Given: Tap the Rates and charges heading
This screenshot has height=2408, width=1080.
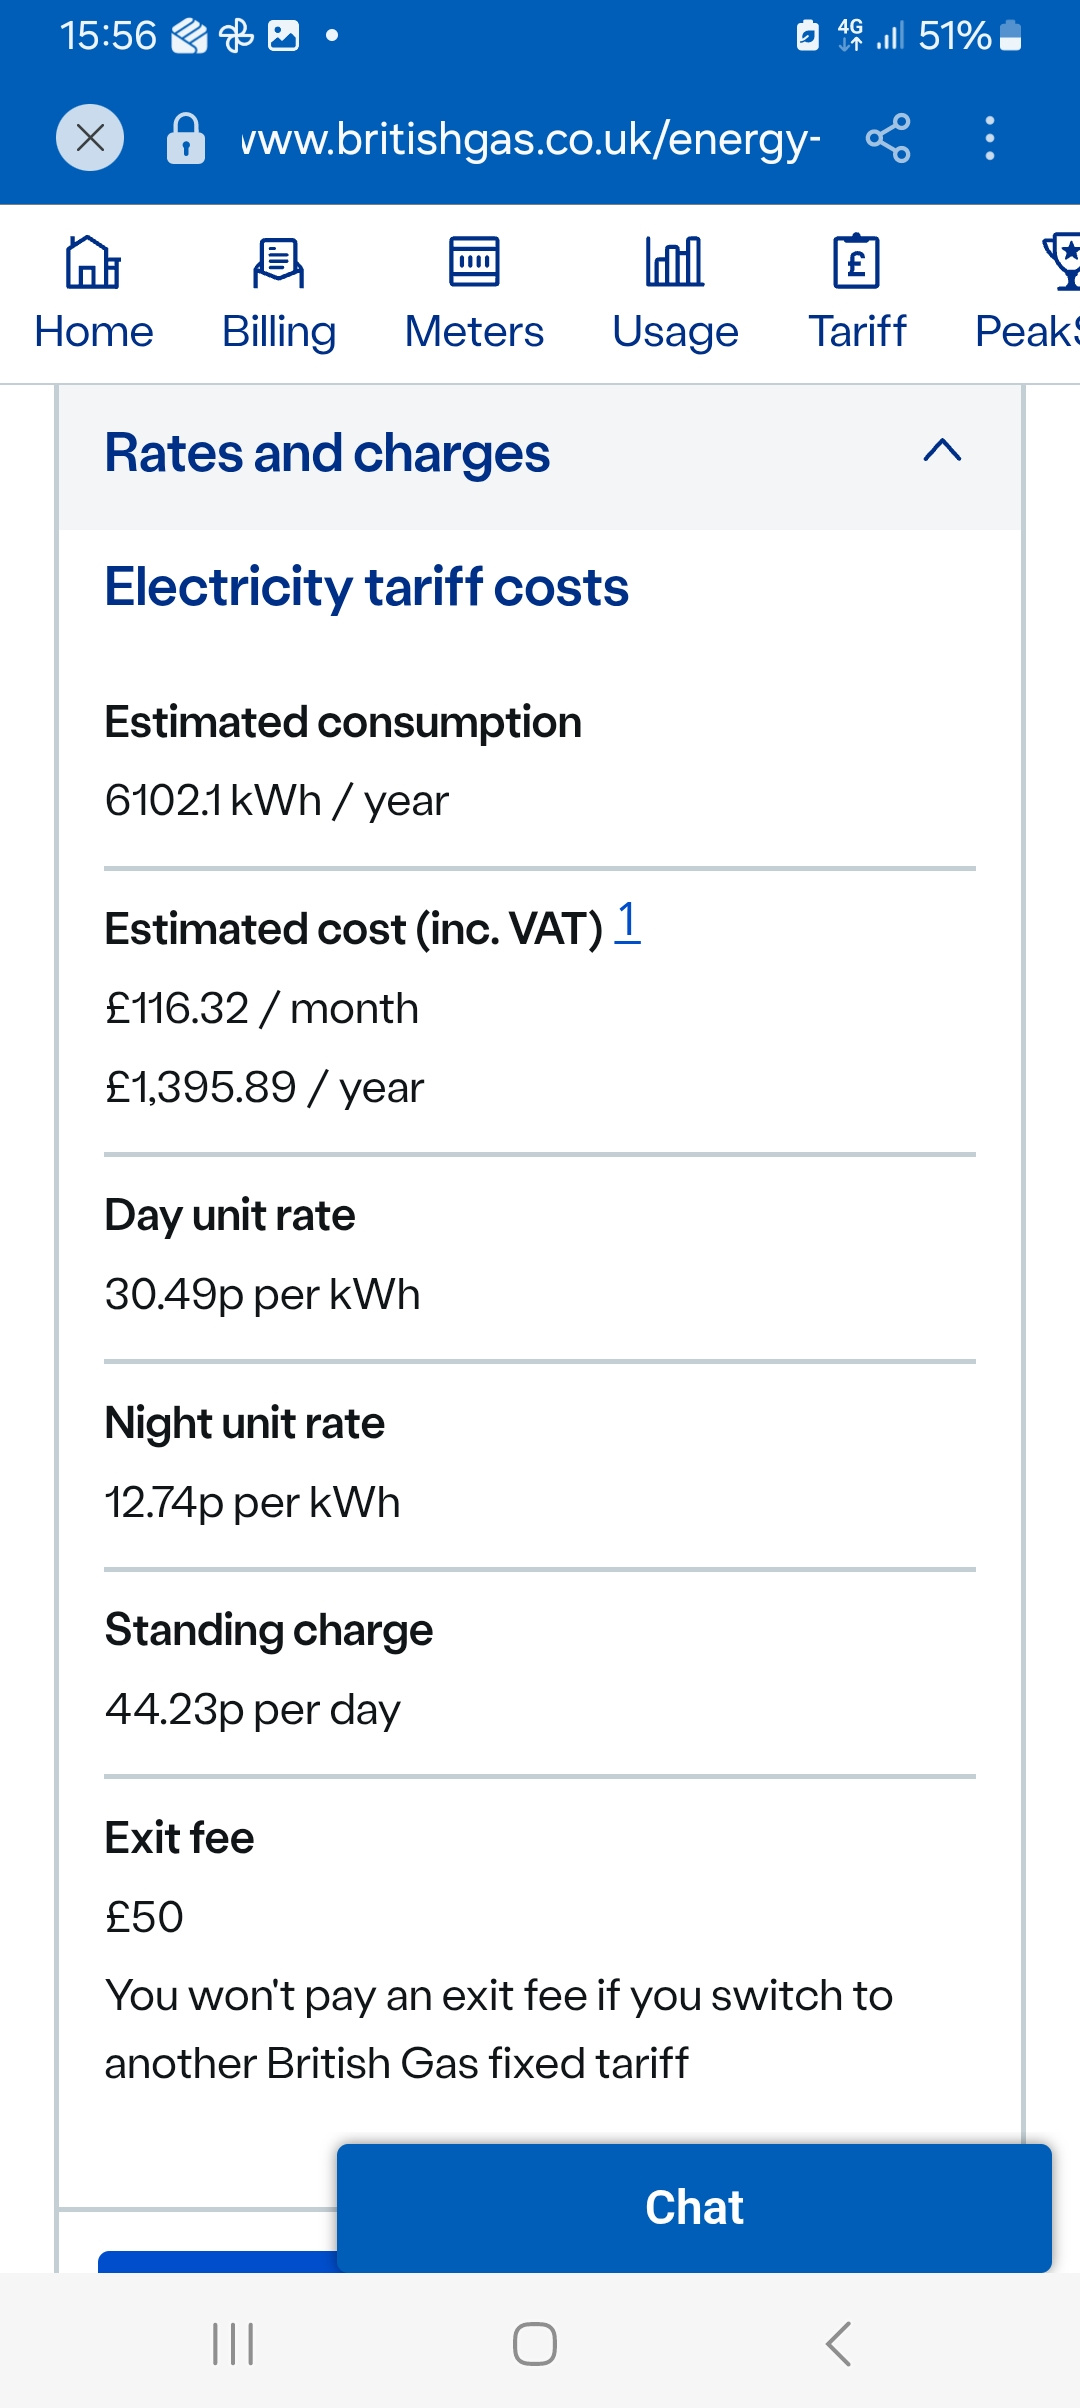Looking at the screenshot, I should coord(327,453).
